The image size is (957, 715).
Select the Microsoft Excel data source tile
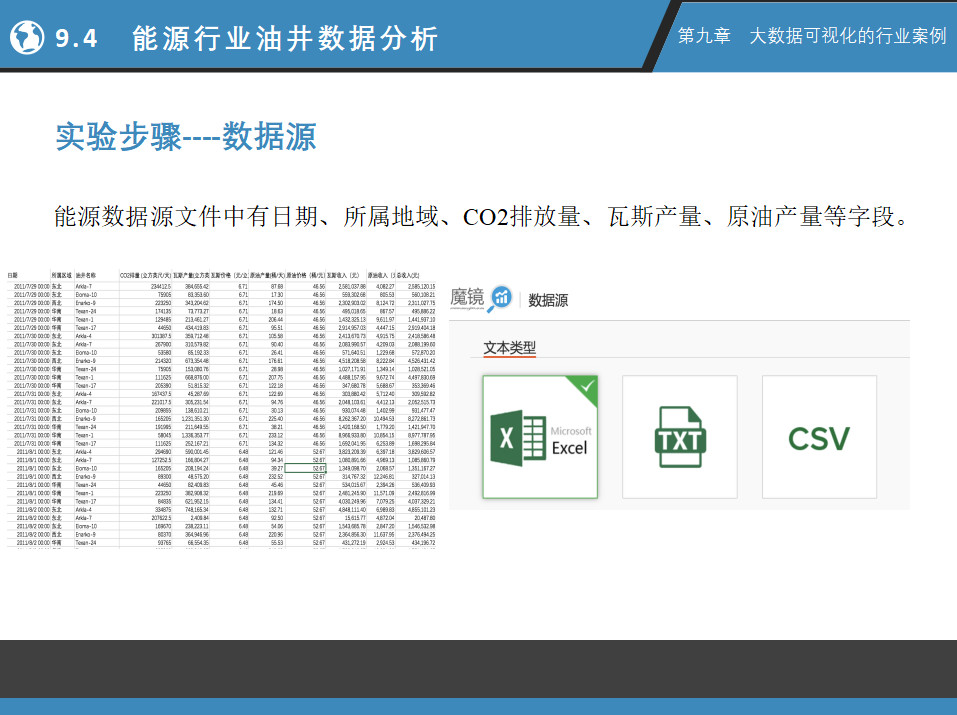point(540,437)
